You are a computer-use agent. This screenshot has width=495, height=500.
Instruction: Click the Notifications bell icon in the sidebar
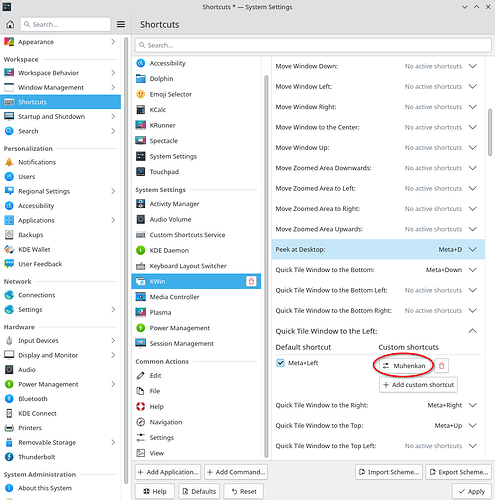[x=9, y=162]
